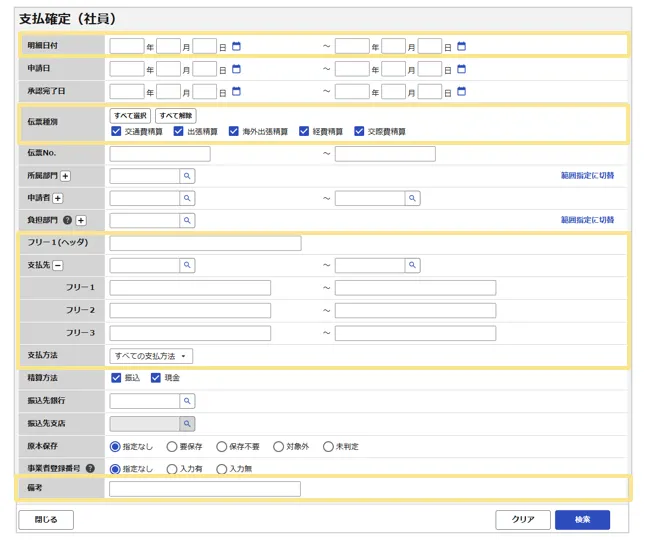
Task: Toggle the 海外出張精算 checkbox
Action: point(234,131)
